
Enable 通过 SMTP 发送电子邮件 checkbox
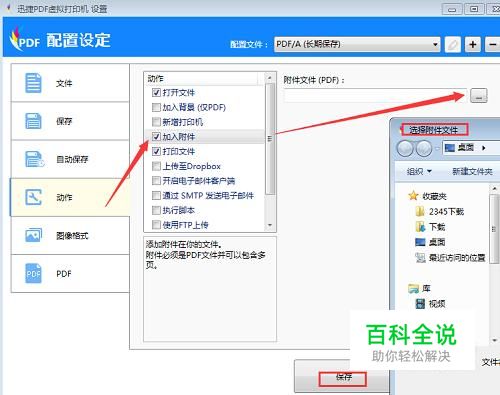(156, 195)
